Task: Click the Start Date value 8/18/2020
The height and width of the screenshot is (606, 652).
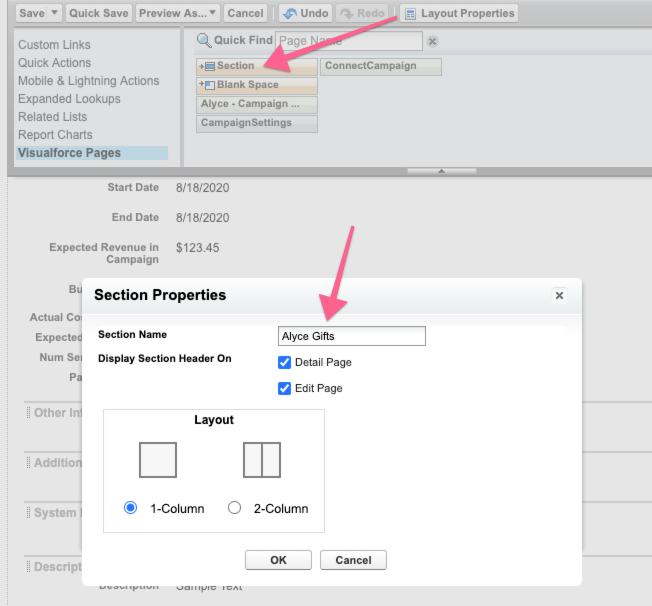Action: [203, 188]
